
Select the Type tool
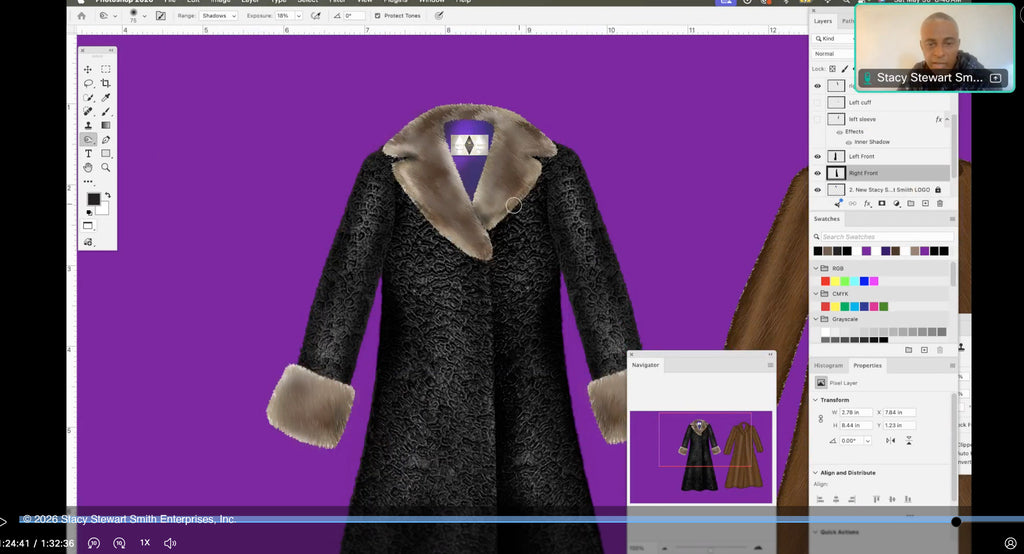pos(88,154)
